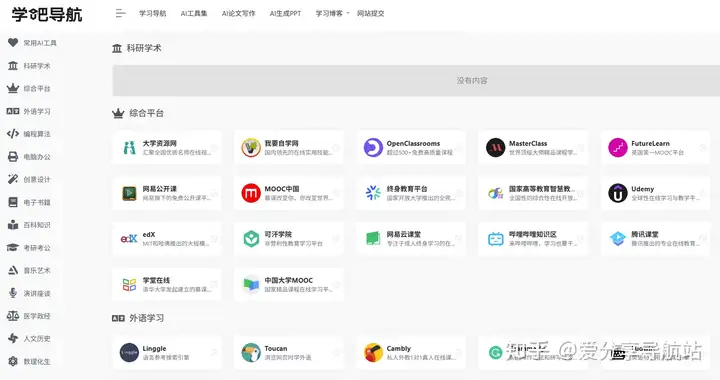Open the MOOC中国 card

click(289, 193)
